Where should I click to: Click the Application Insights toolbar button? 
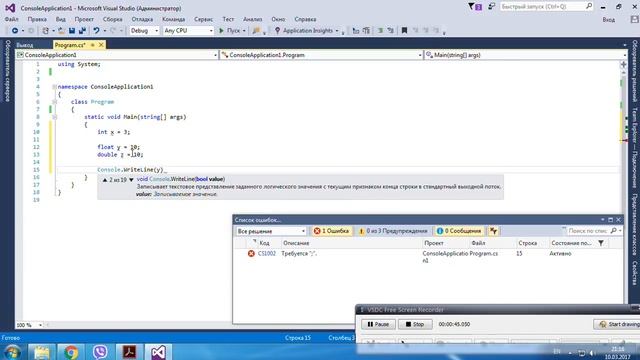(x=307, y=31)
